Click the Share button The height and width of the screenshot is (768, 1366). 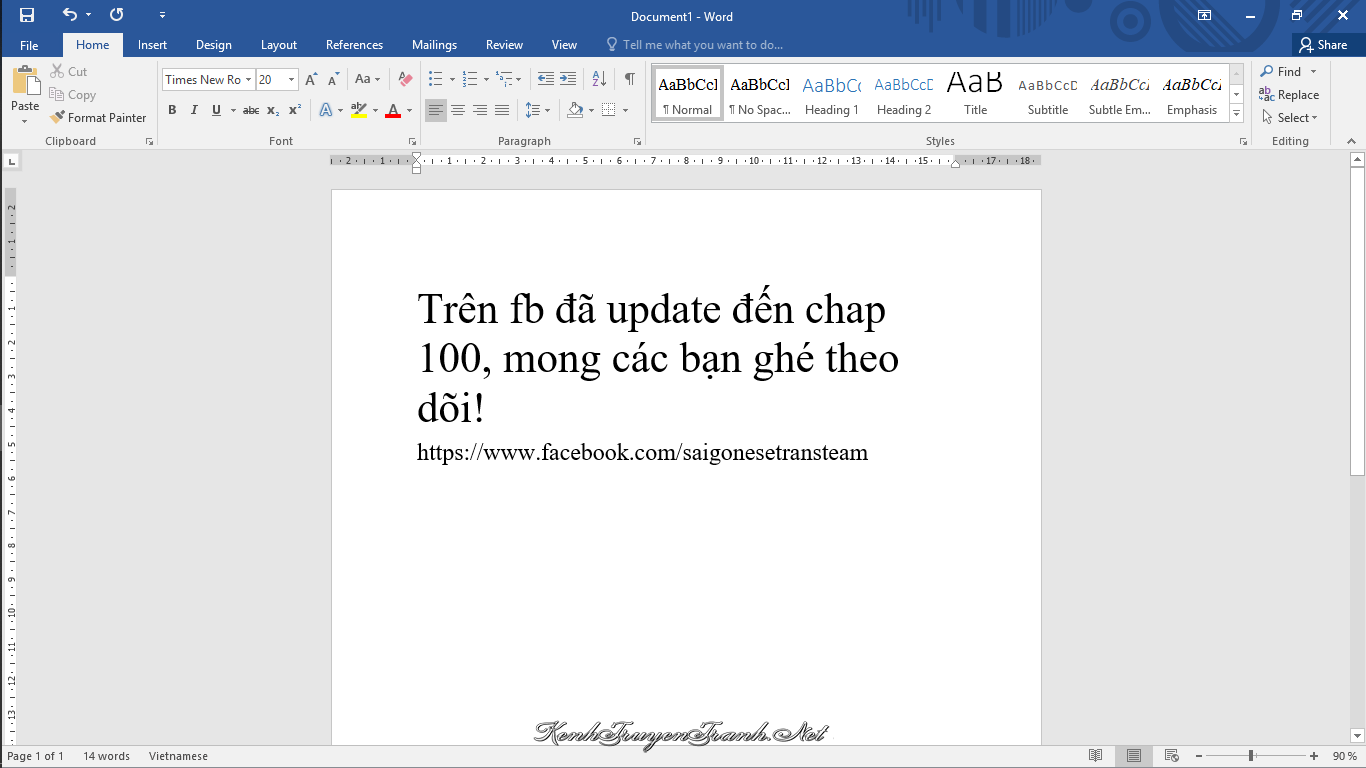pos(1323,45)
